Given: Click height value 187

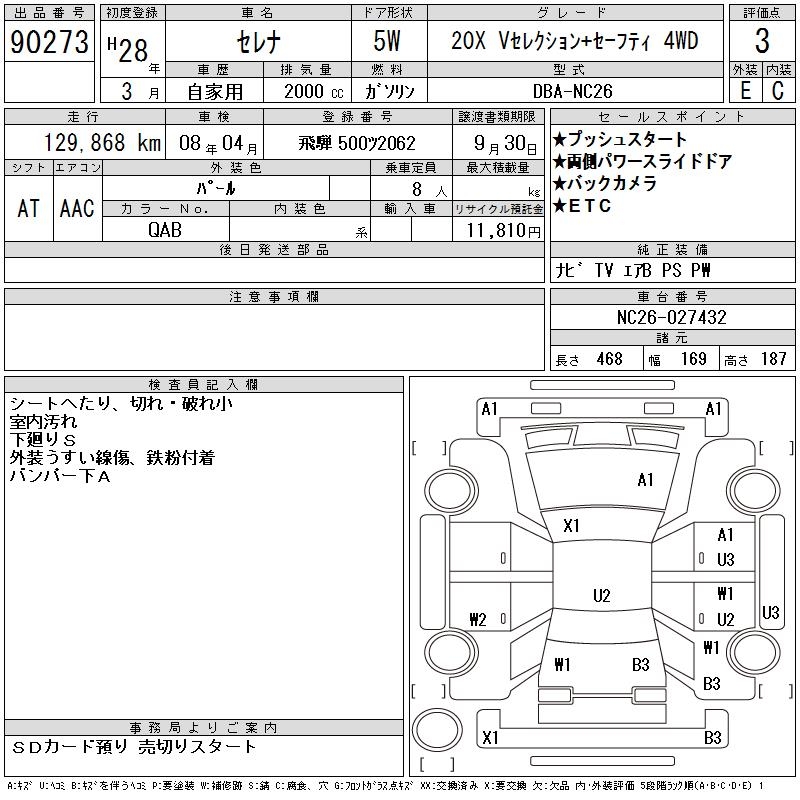Looking at the screenshot, I should [773, 359].
